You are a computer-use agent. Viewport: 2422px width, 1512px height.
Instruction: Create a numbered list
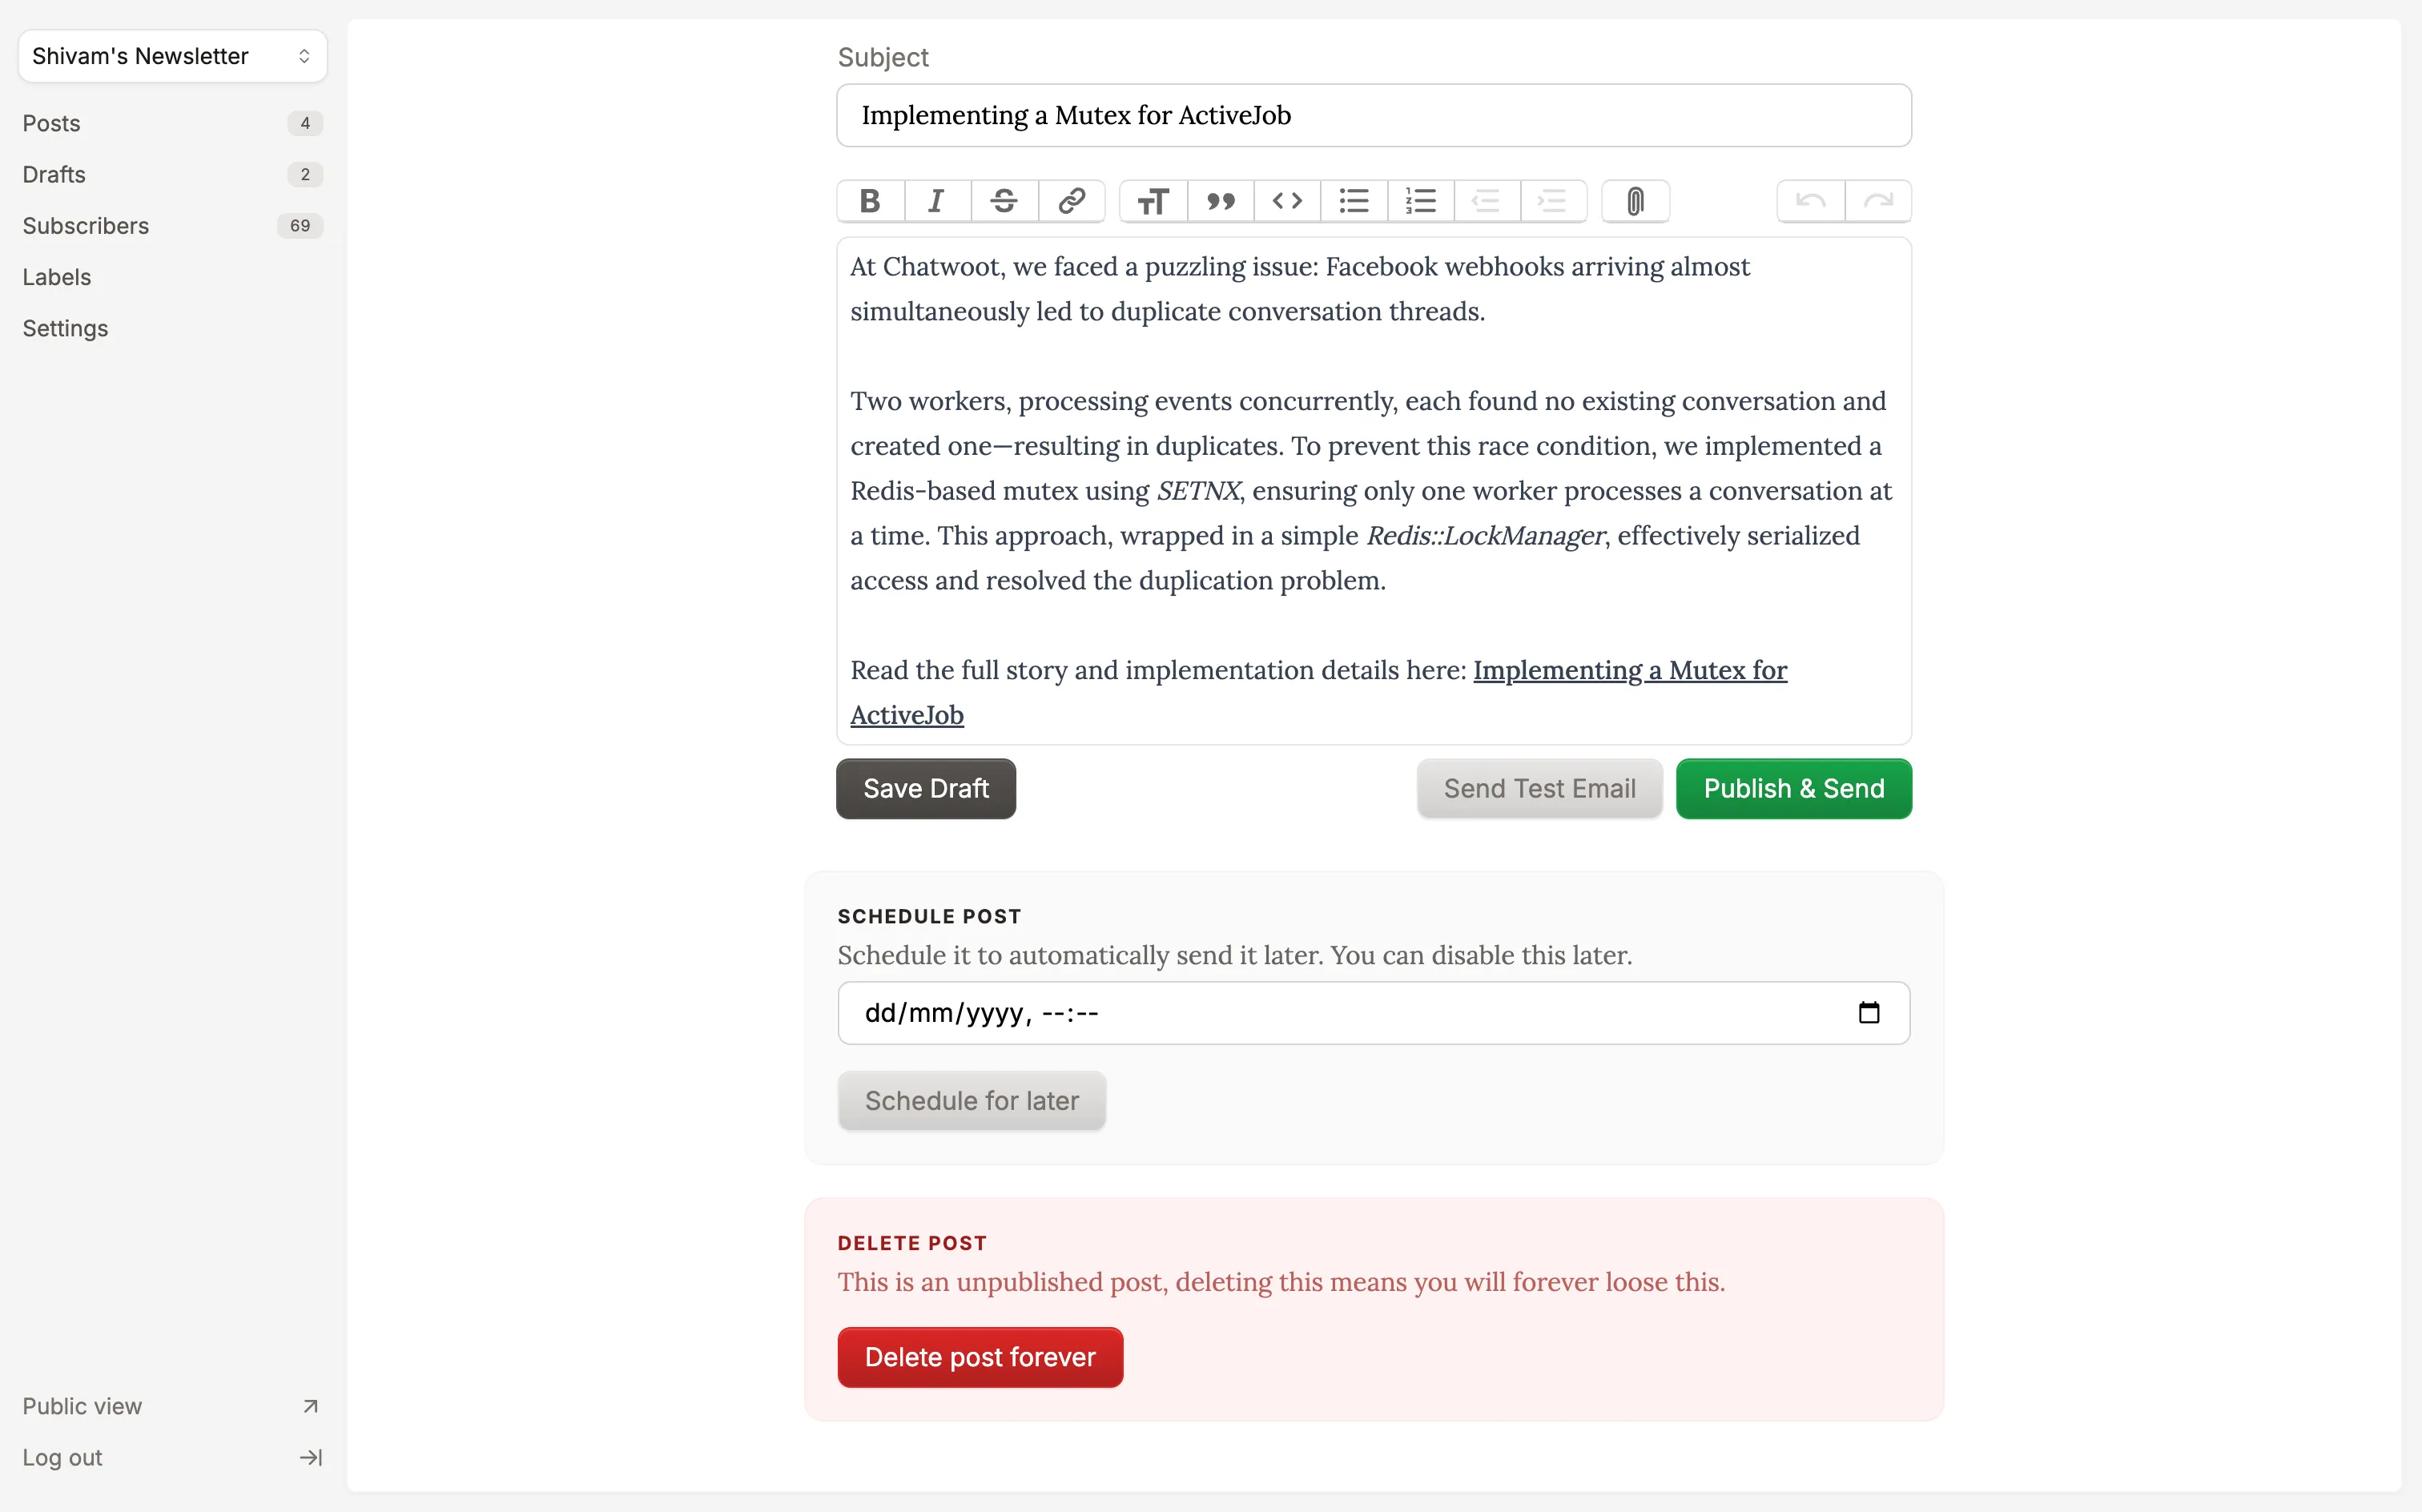(x=1420, y=200)
